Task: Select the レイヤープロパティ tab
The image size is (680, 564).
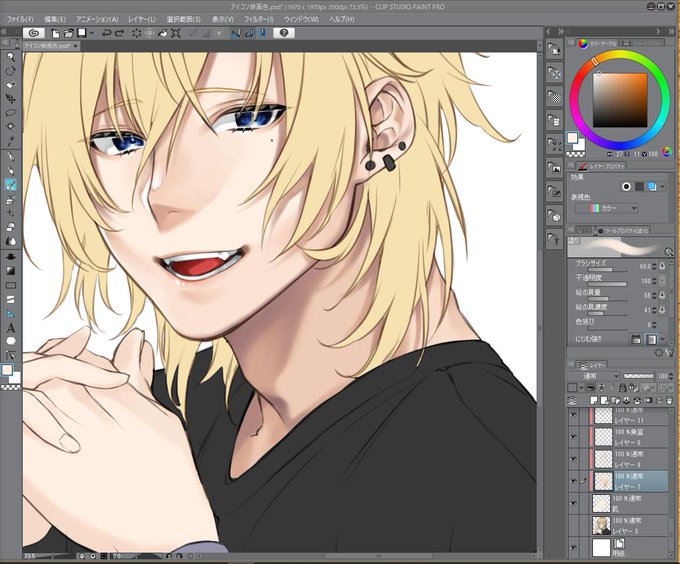Action: tap(601, 166)
